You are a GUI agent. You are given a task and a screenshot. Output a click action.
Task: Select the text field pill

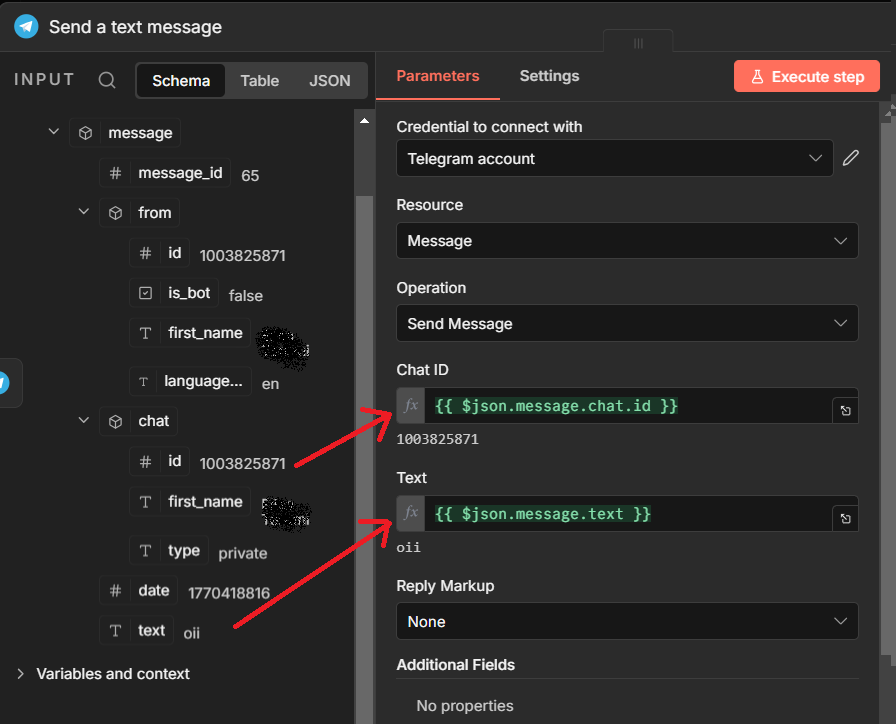(137, 630)
